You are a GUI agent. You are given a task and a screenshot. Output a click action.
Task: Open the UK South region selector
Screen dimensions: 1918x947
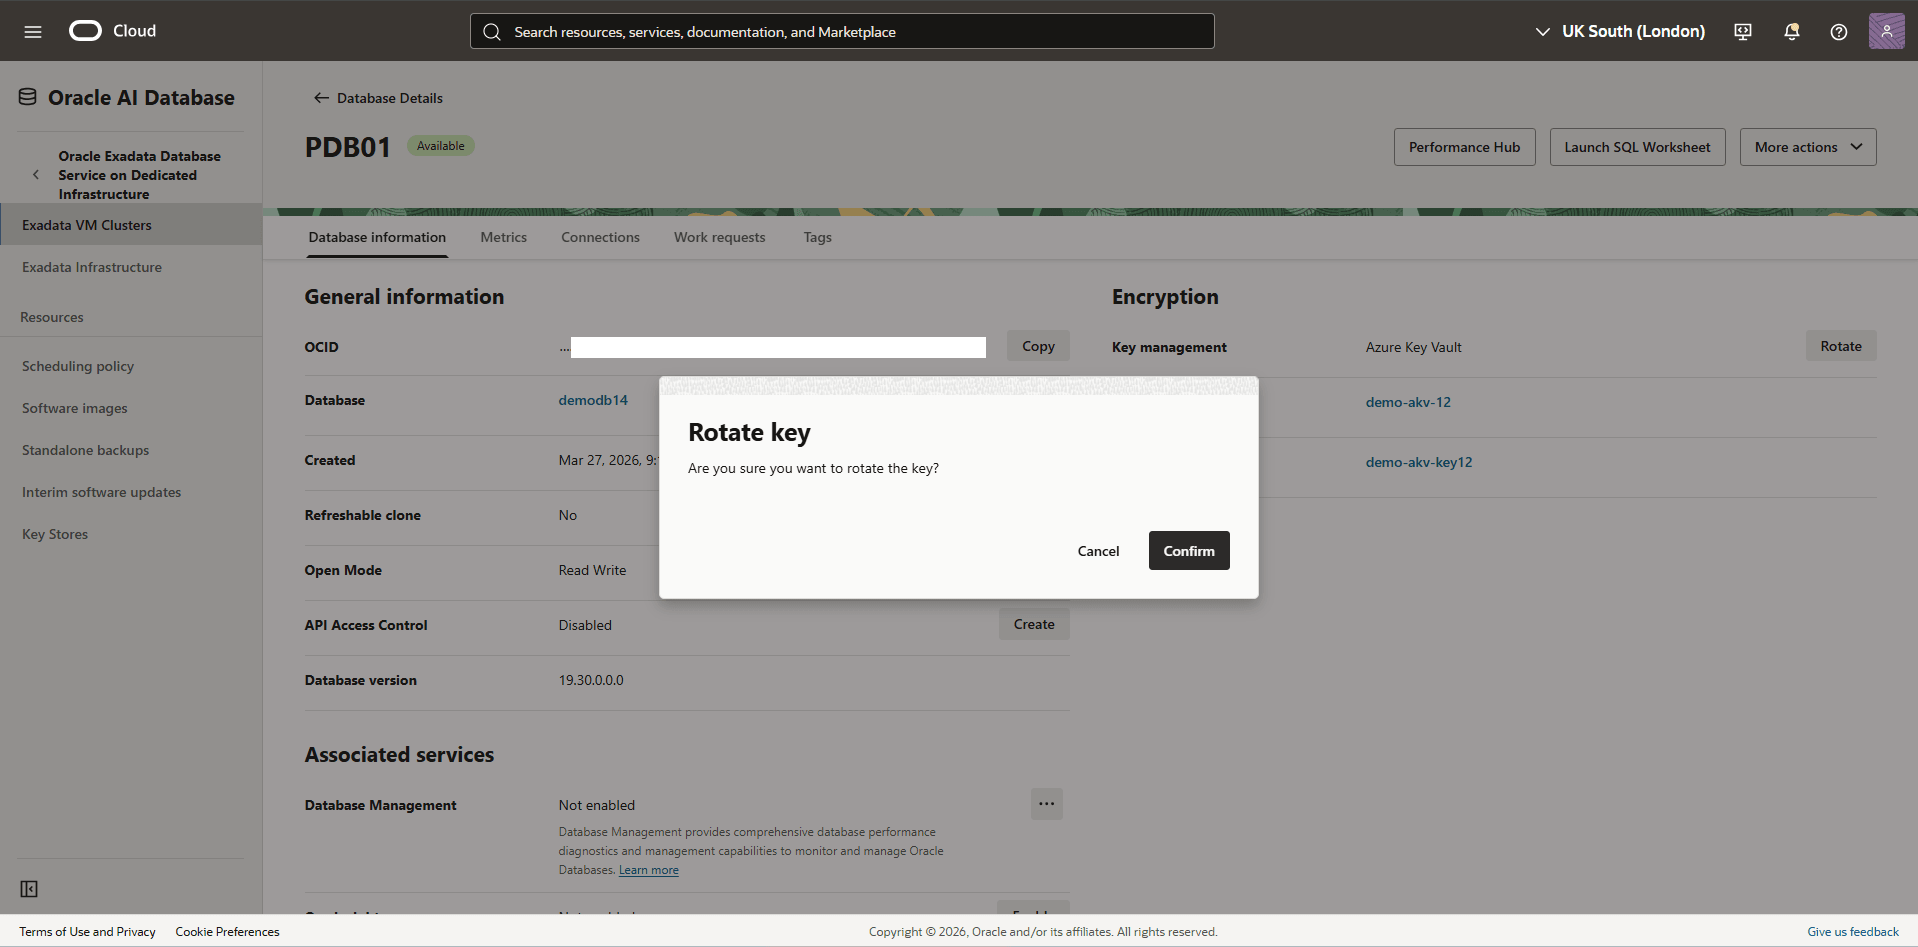tap(1620, 31)
